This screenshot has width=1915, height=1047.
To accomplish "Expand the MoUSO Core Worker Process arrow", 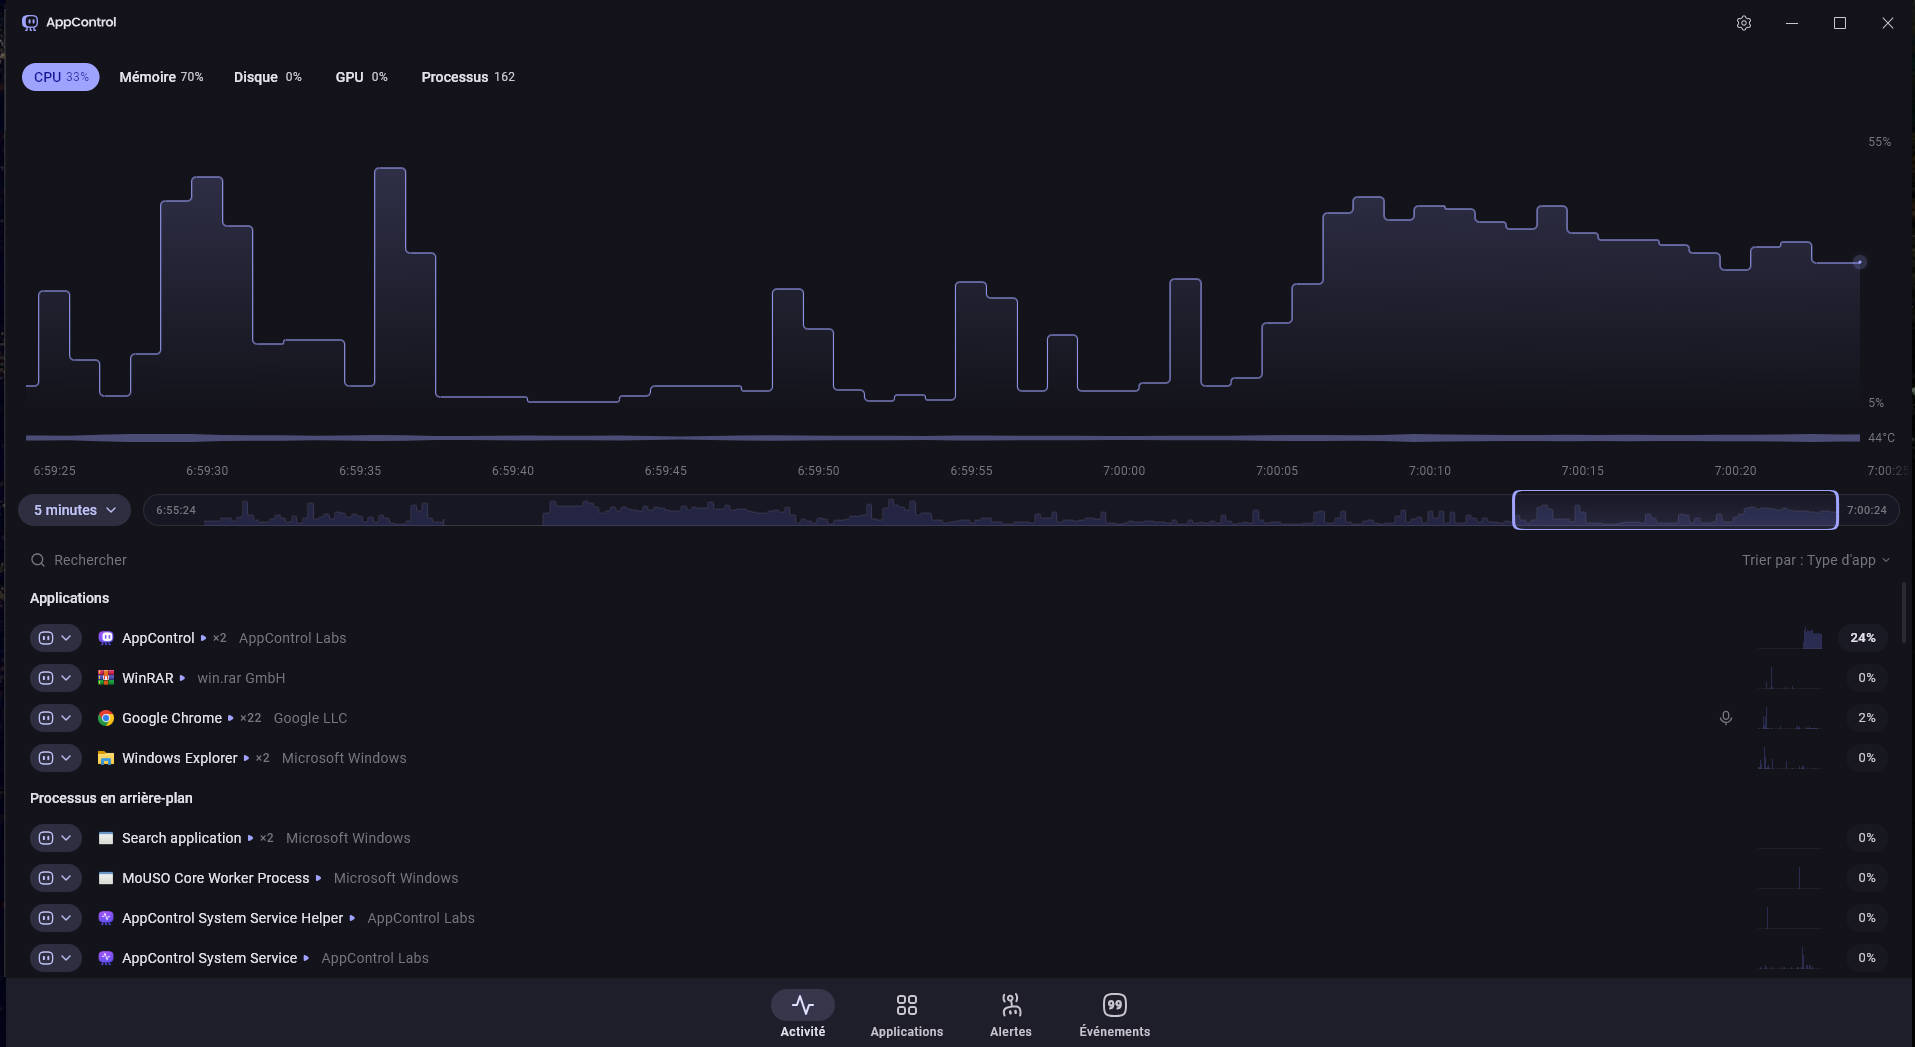I will click(x=319, y=878).
